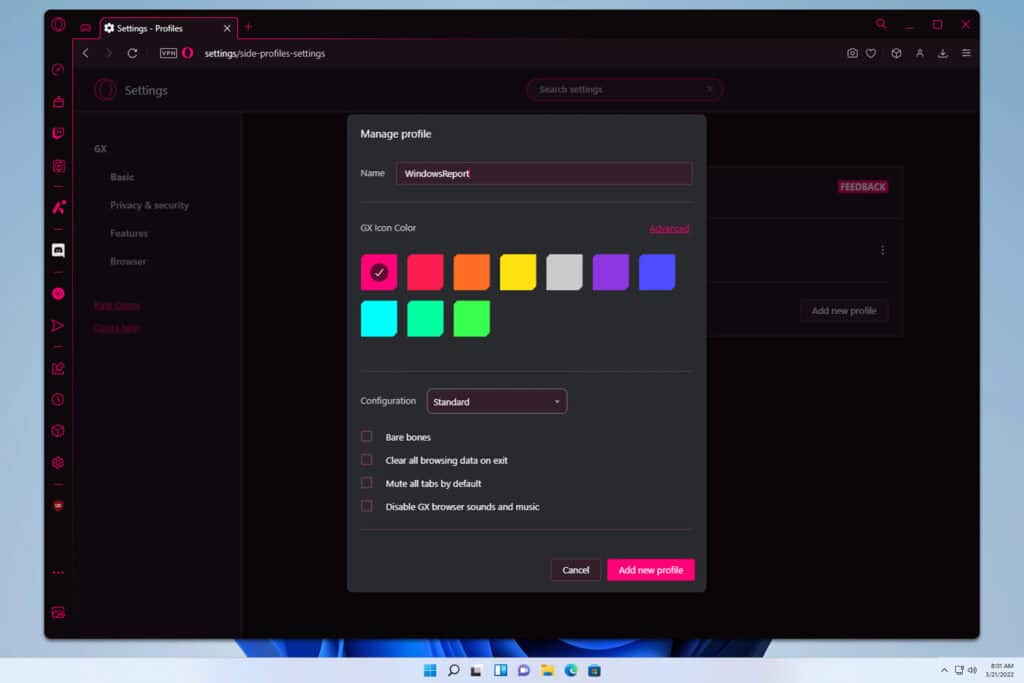1024x683 pixels.
Task: Click the Name field containing WindowsReport
Action: point(544,174)
